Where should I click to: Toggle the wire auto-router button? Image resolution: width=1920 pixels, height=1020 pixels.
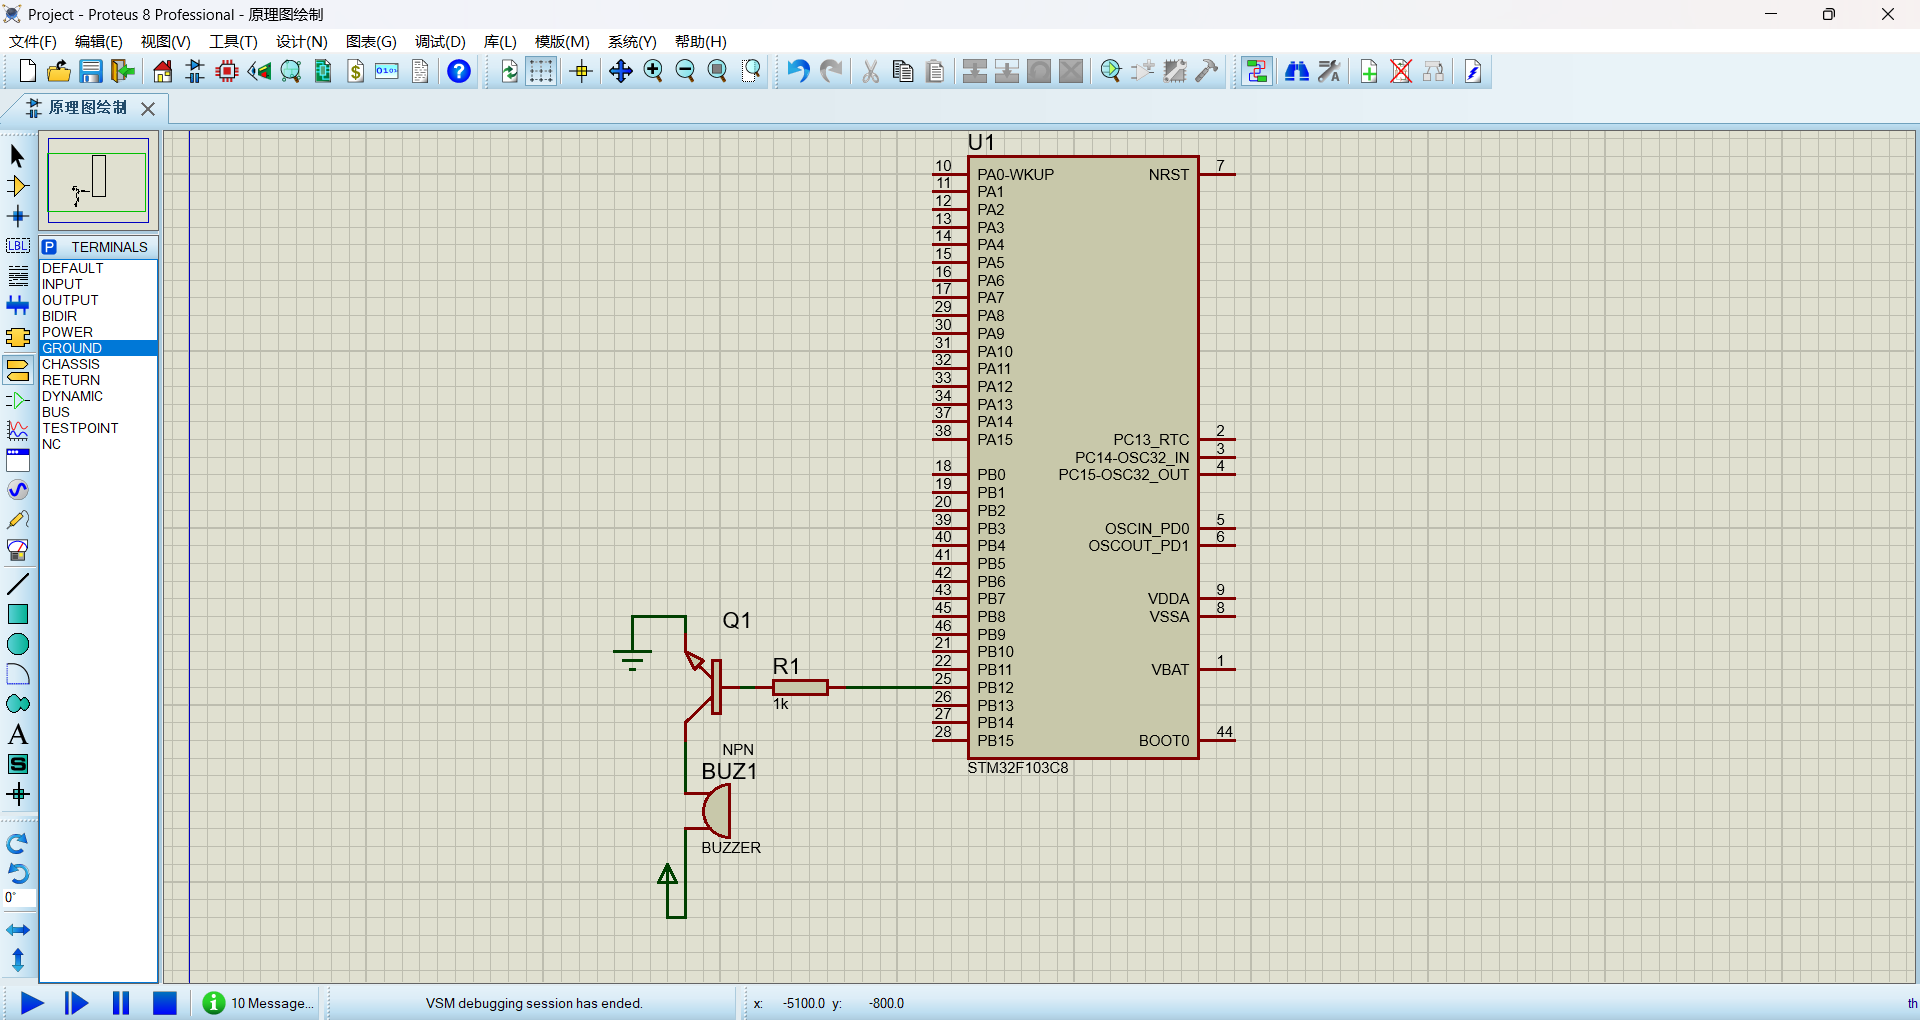click(x=1257, y=71)
